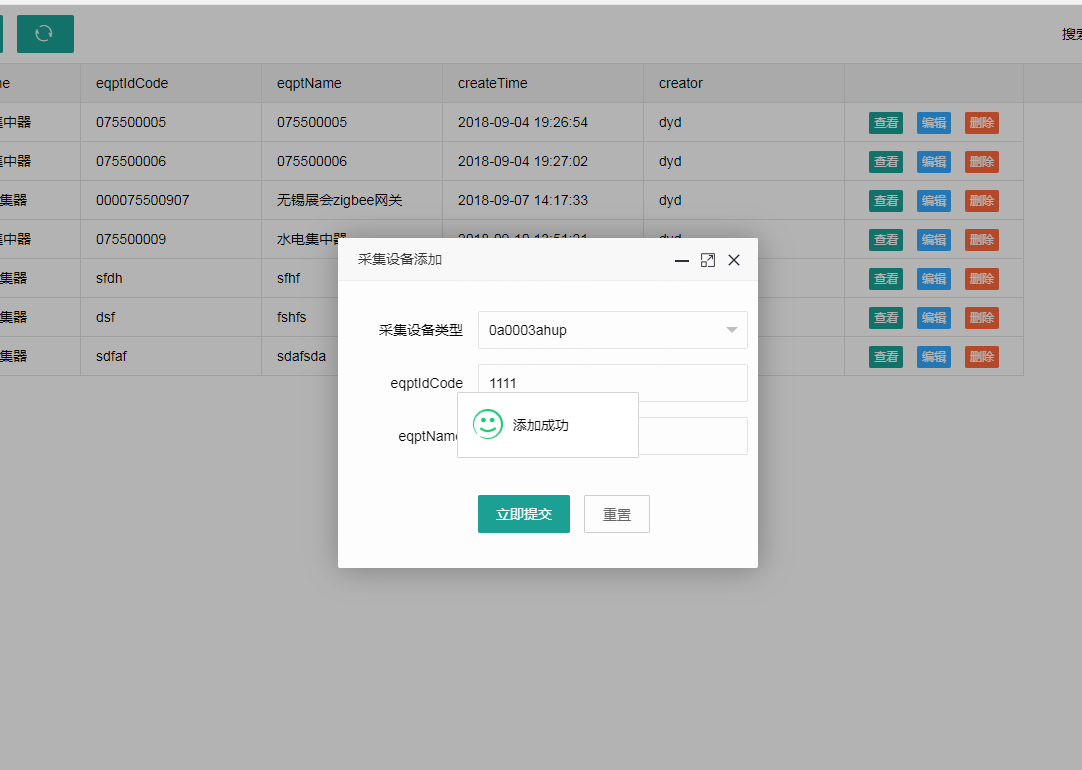
Task: View row 075500006 with 查看
Action: 885,161
